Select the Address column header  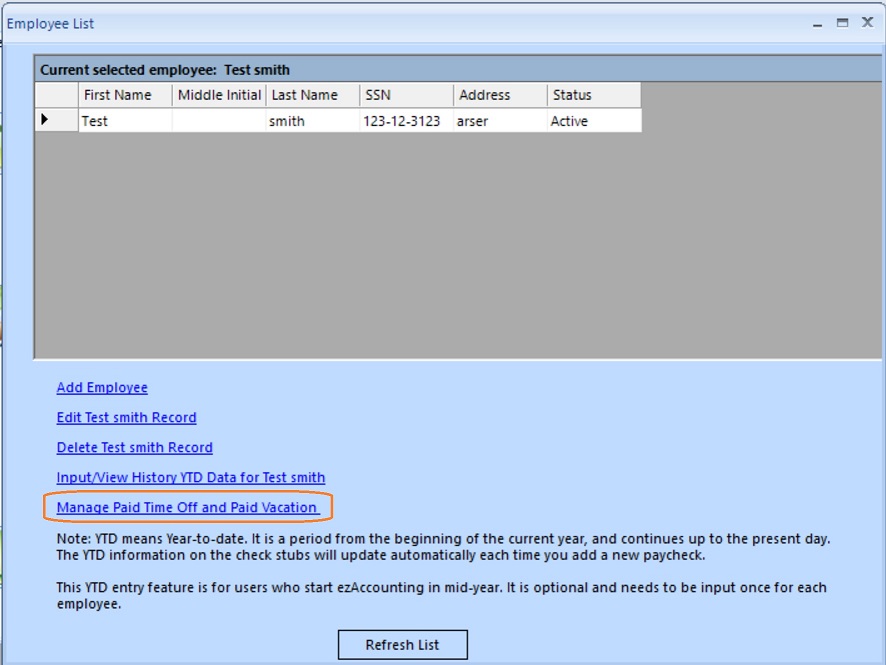499,95
